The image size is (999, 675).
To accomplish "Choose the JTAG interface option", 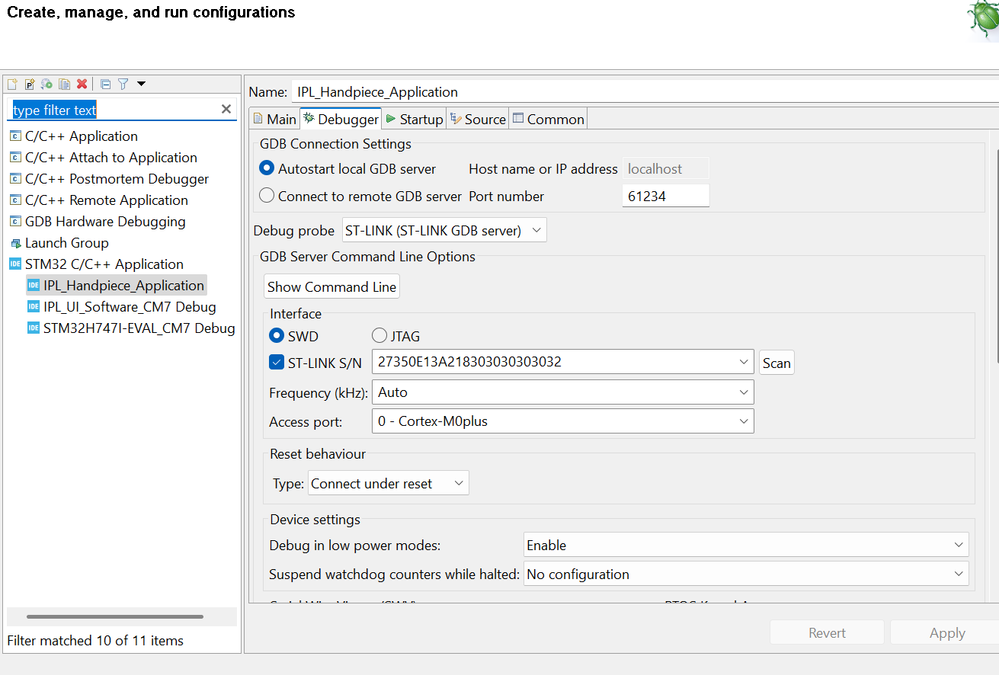I will pyautogui.click(x=380, y=336).
